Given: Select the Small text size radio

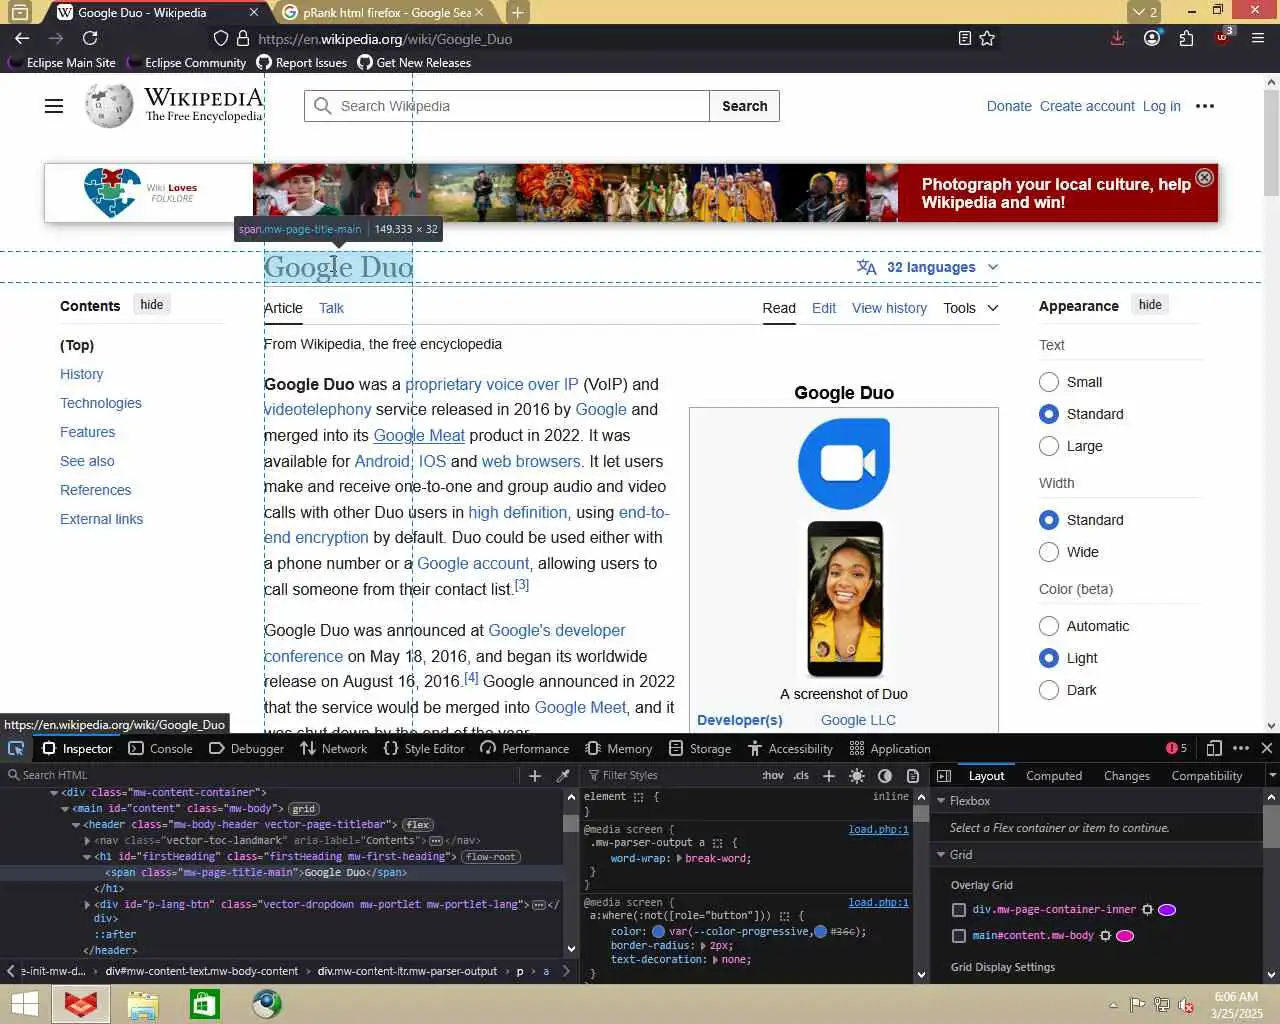Looking at the screenshot, I should coord(1049,382).
